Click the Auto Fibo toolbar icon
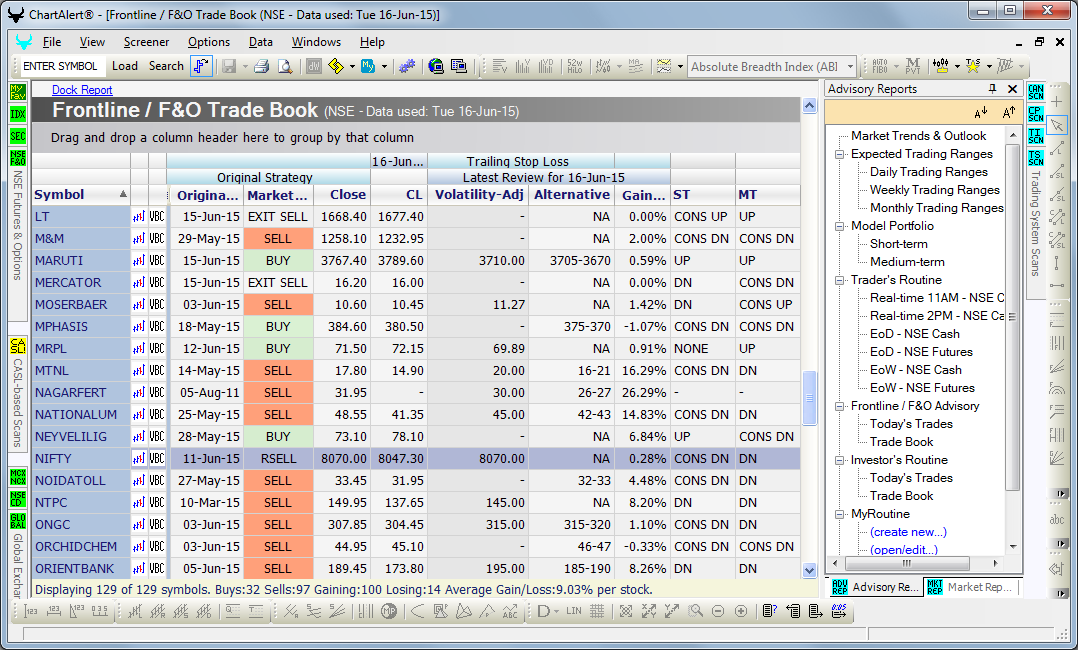 (879, 66)
